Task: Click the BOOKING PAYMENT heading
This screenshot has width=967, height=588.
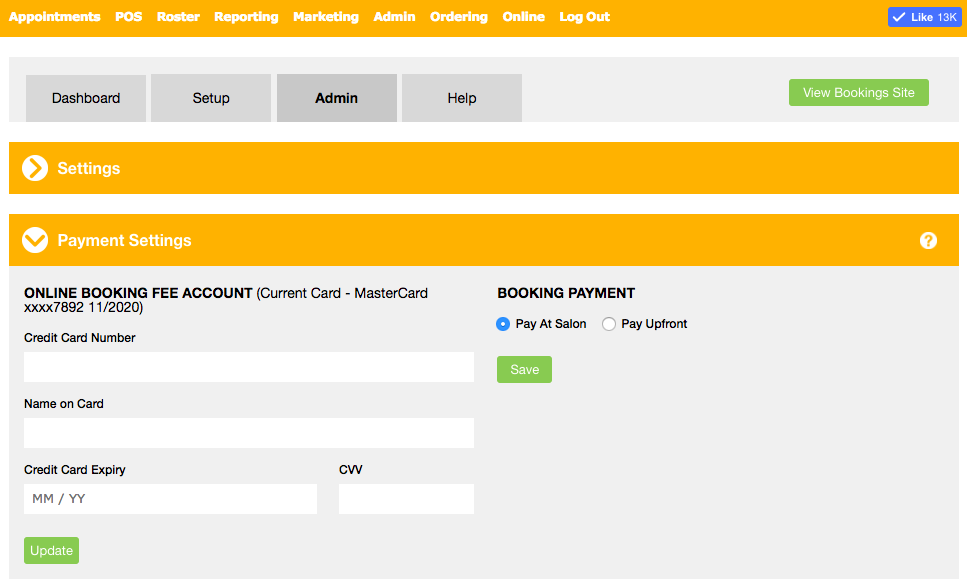Action: point(566,293)
